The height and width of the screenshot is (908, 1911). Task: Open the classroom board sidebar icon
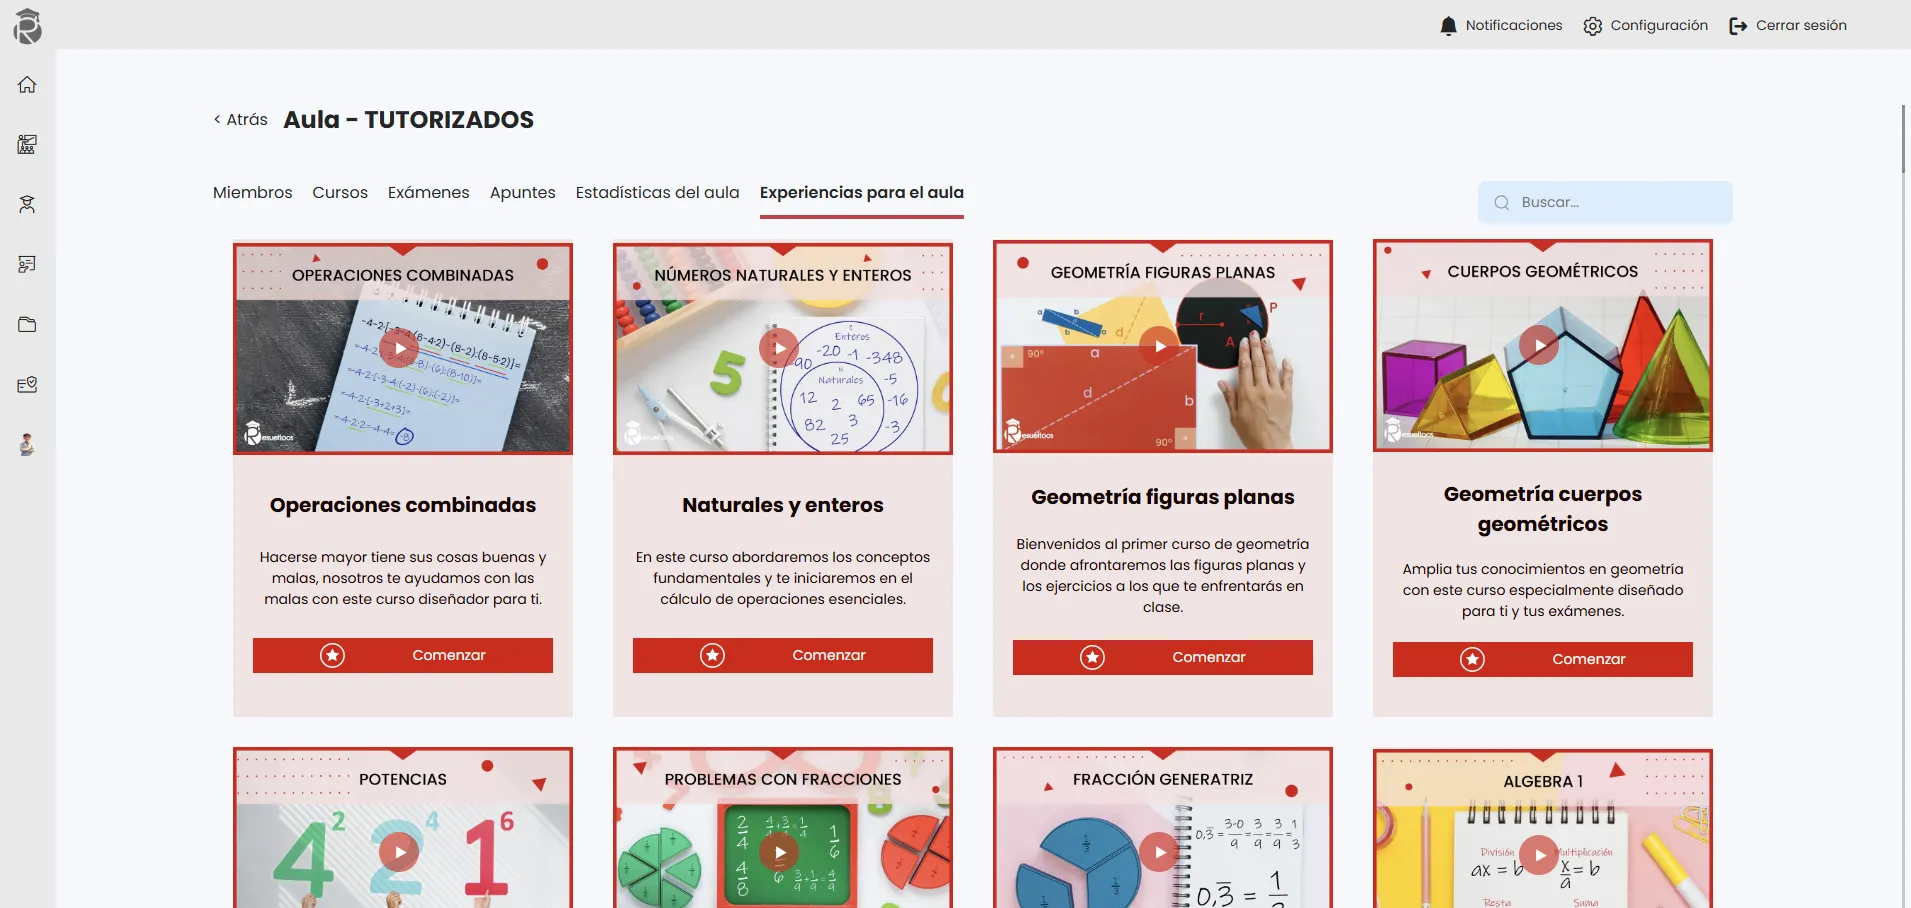click(x=27, y=145)
